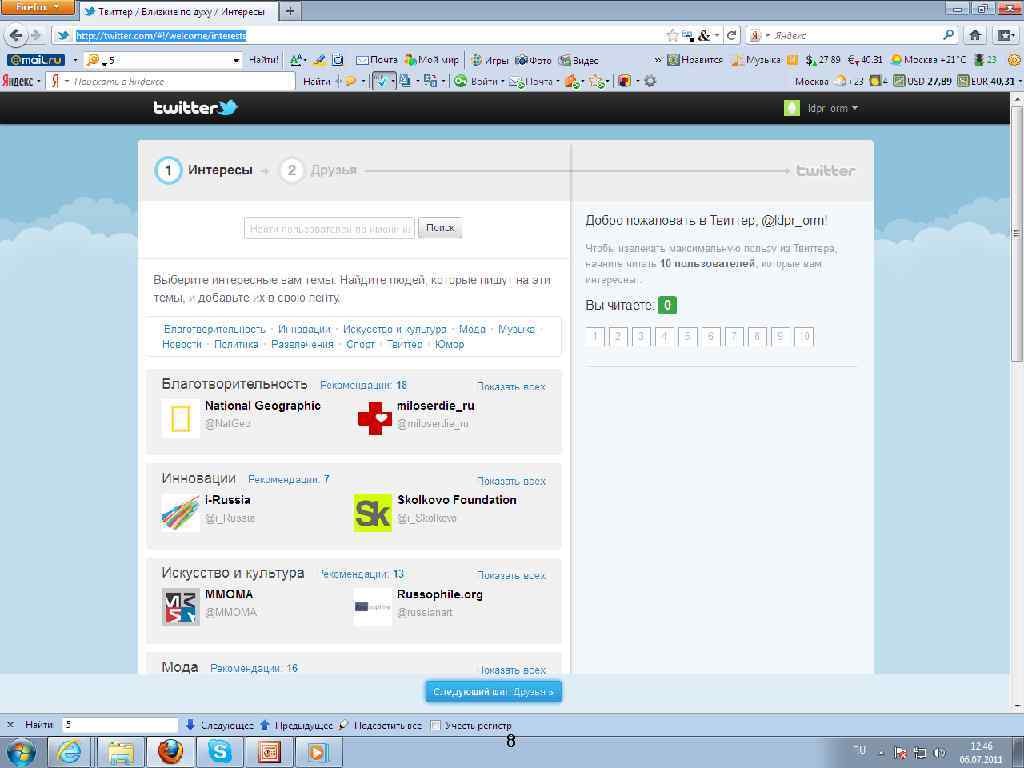Open Мой мир in the Mail.ru toolbar

(x=432, y=60)
